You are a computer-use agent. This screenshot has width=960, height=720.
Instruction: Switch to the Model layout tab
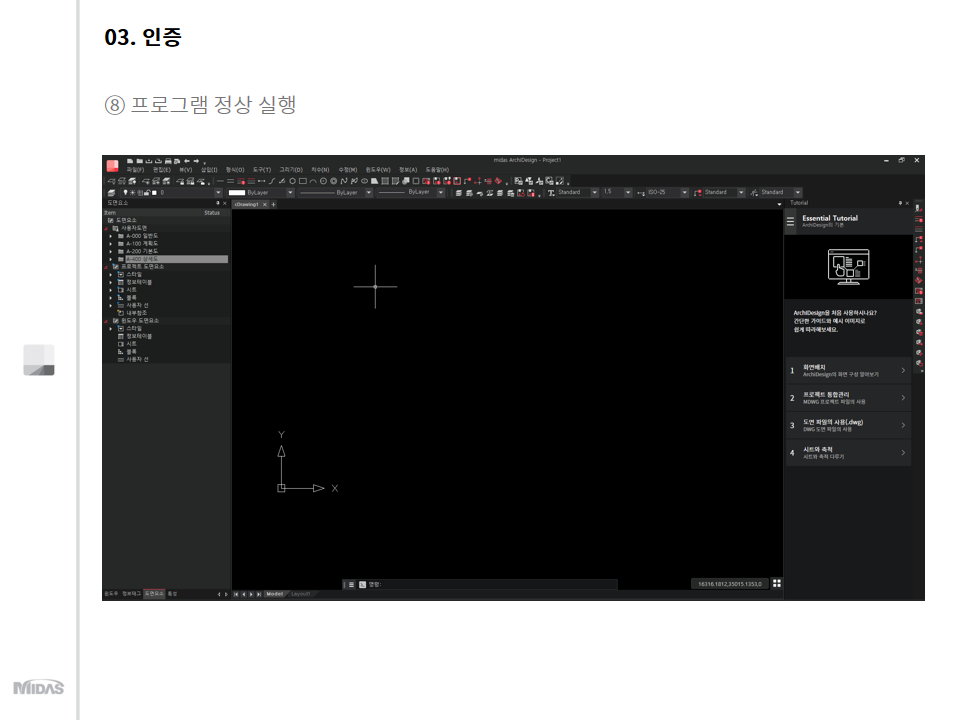275,594
